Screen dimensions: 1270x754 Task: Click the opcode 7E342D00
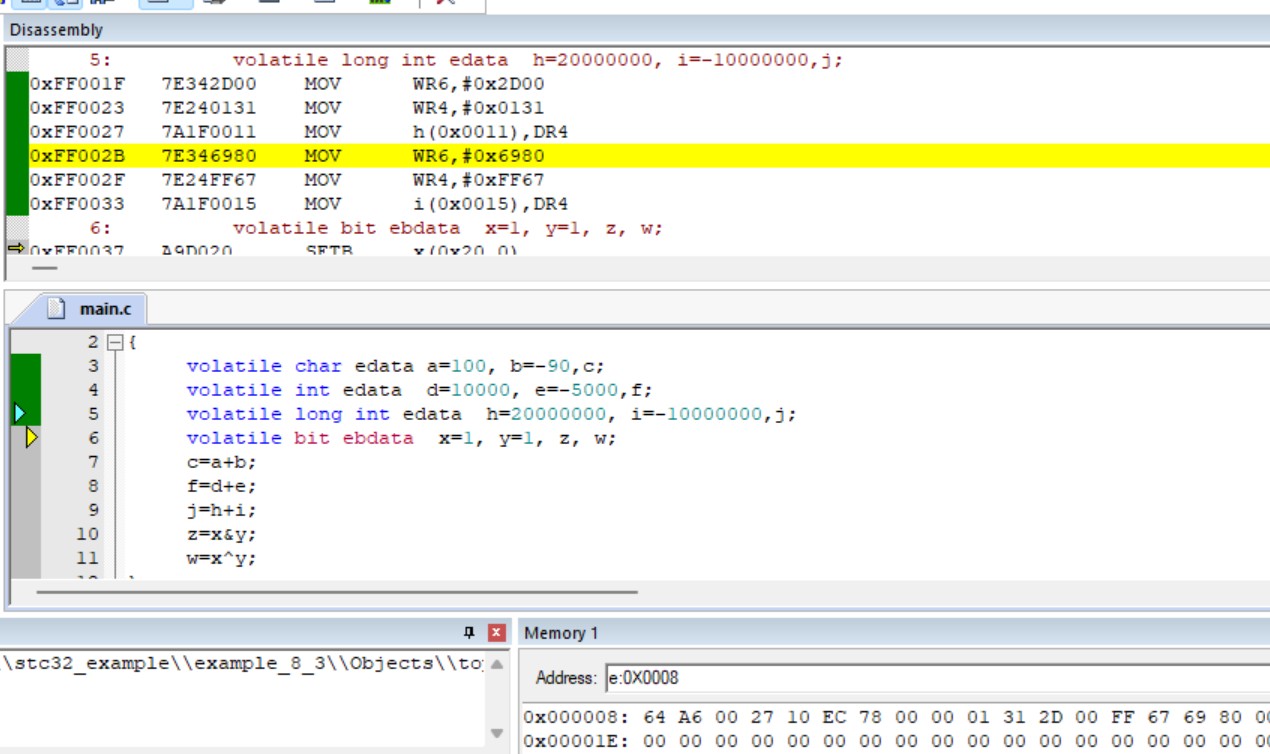tap(209, 84)
